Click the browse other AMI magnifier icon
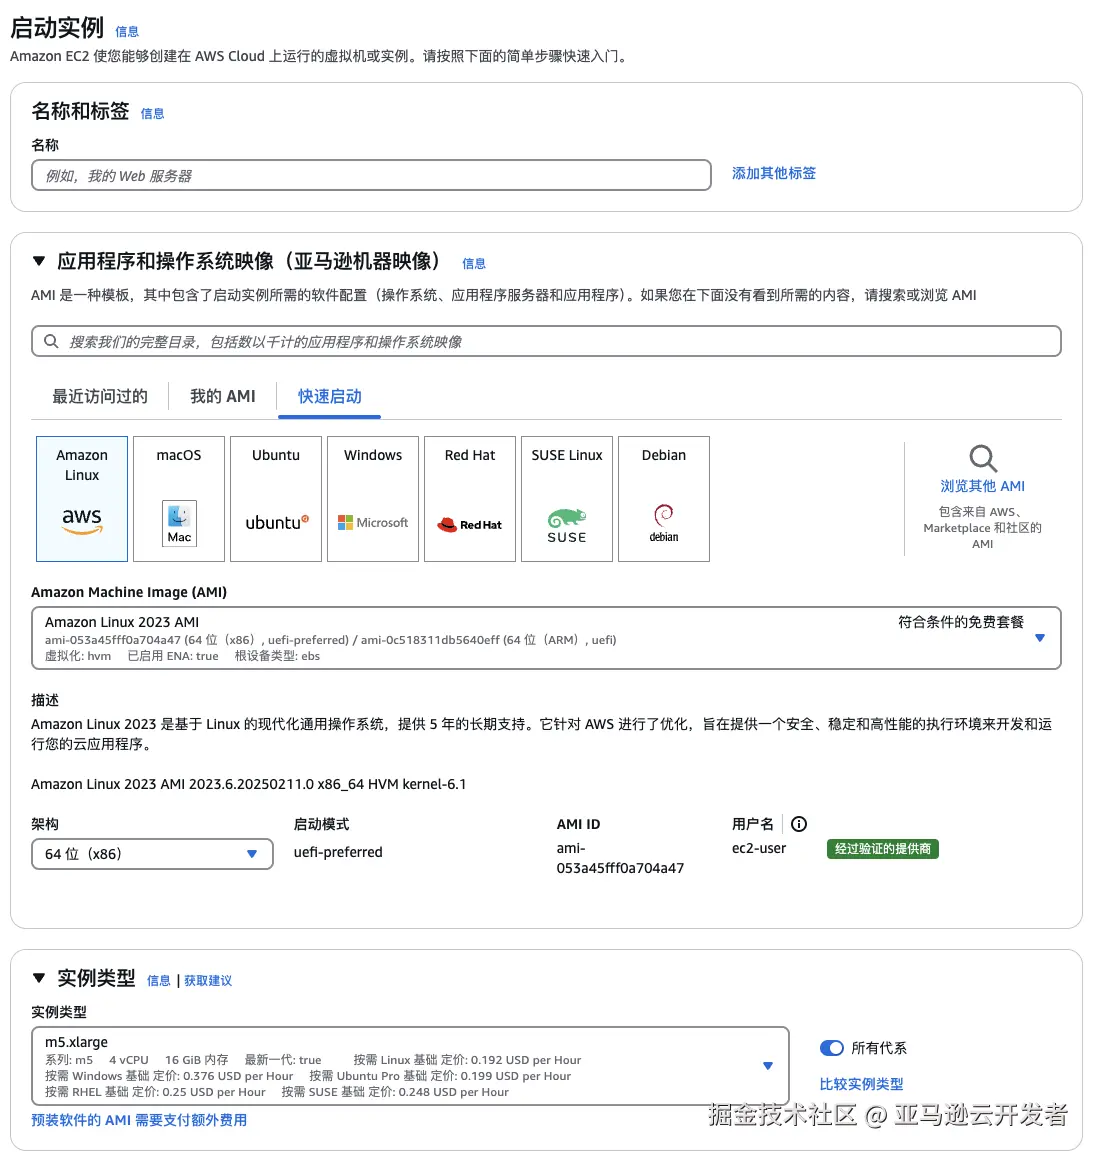The height and width of the screenshot is (1158, 1098). pos(983,459)
